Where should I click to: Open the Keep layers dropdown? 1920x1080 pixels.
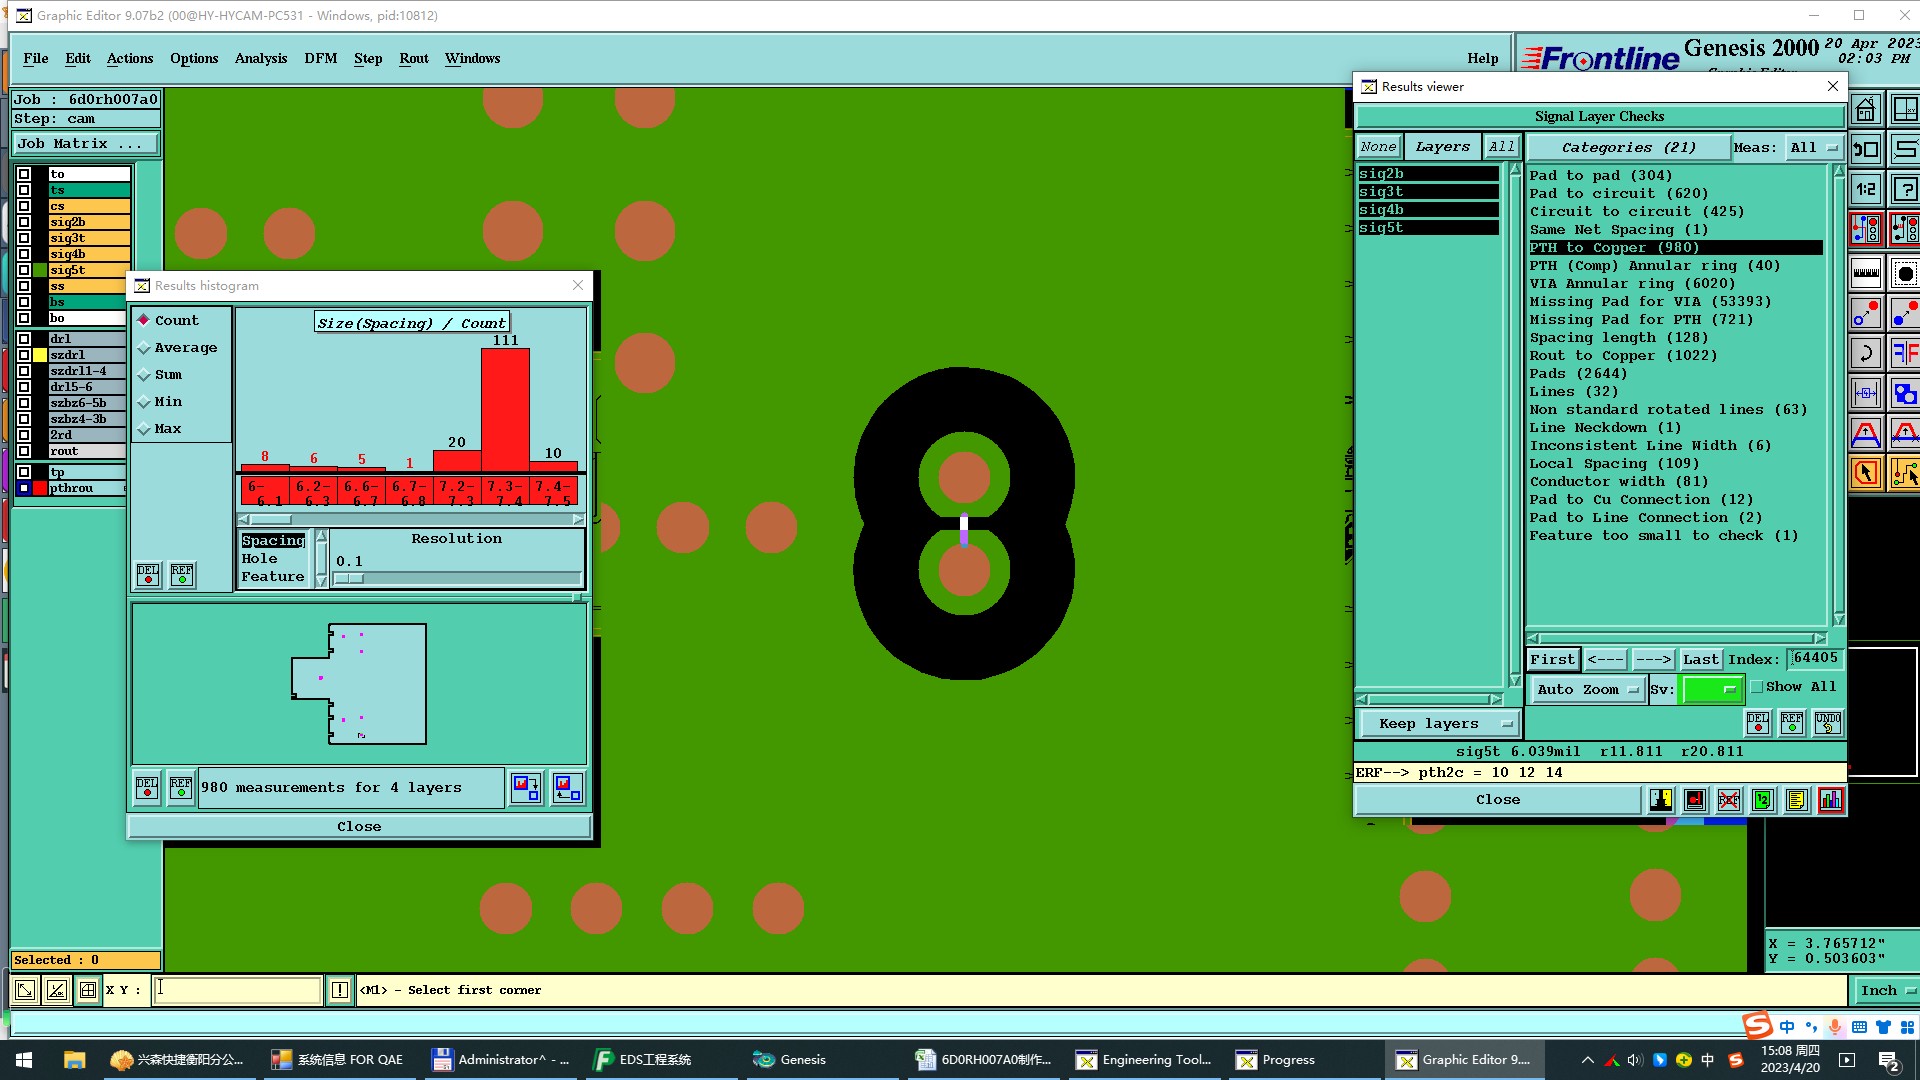[x=1439, y=724]
